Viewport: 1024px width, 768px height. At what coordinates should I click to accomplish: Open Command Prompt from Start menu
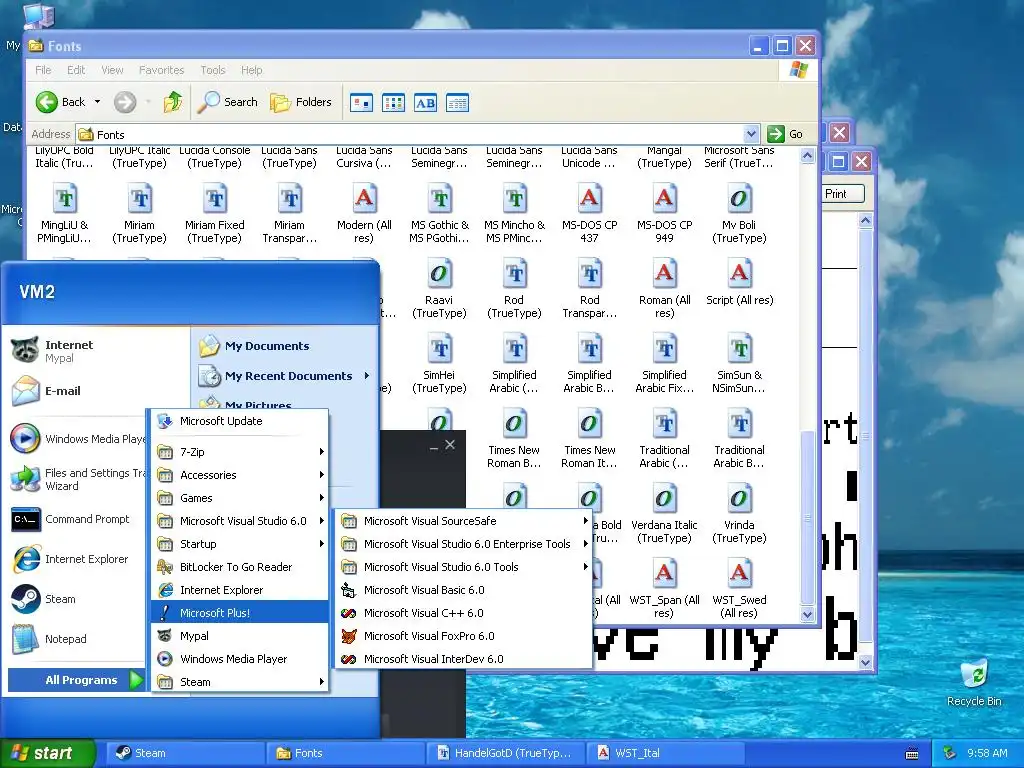point(76,519)
